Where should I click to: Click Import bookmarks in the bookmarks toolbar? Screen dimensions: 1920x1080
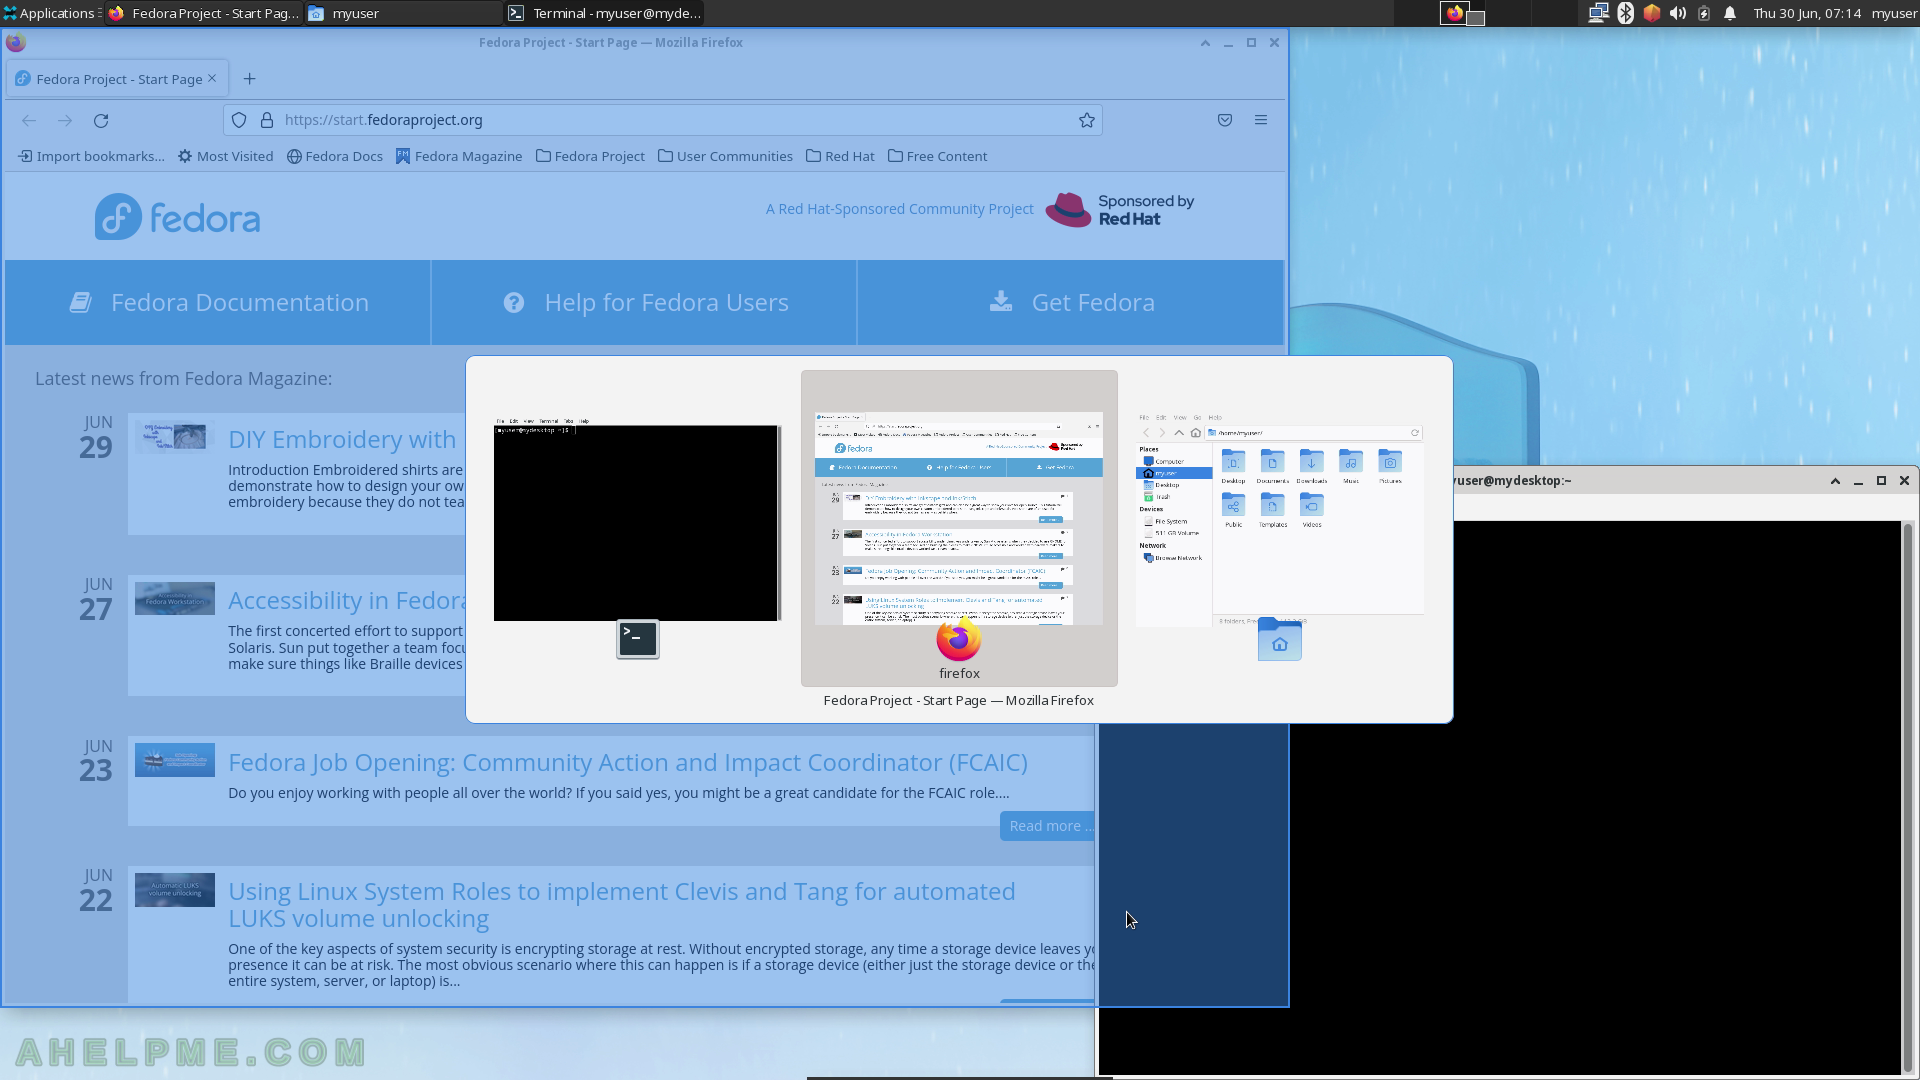click(91, 156)
